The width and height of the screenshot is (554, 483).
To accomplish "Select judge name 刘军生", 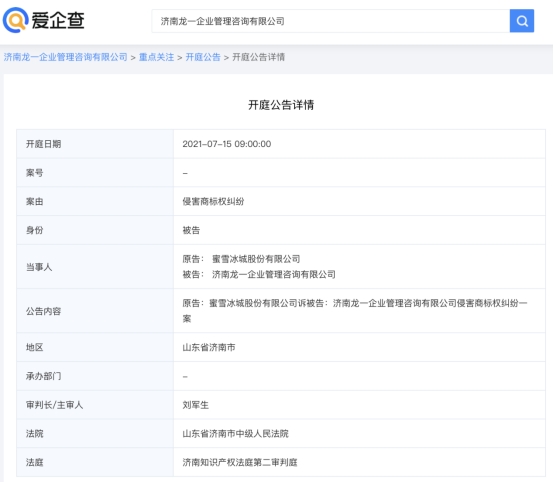I will pos(196,405).
